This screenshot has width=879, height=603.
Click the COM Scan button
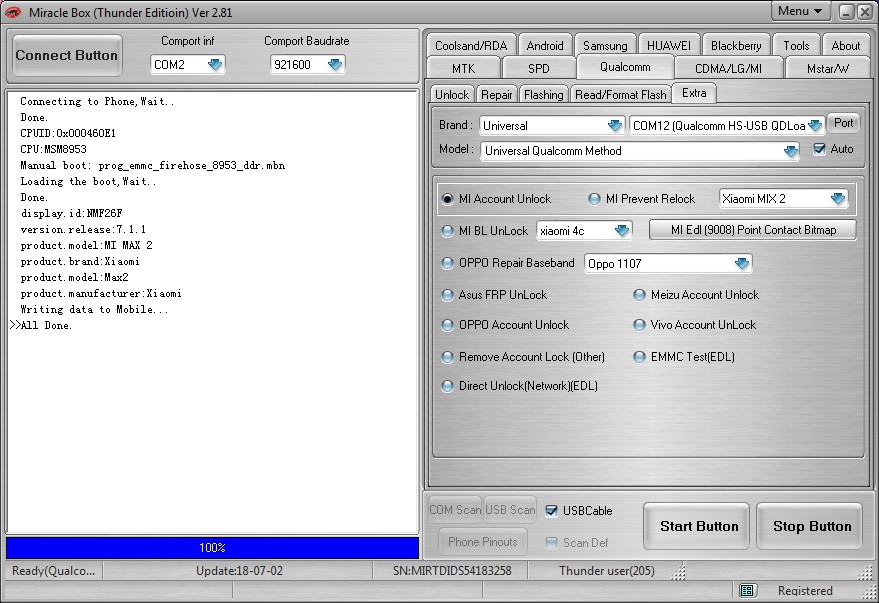[x=455, y=510]
